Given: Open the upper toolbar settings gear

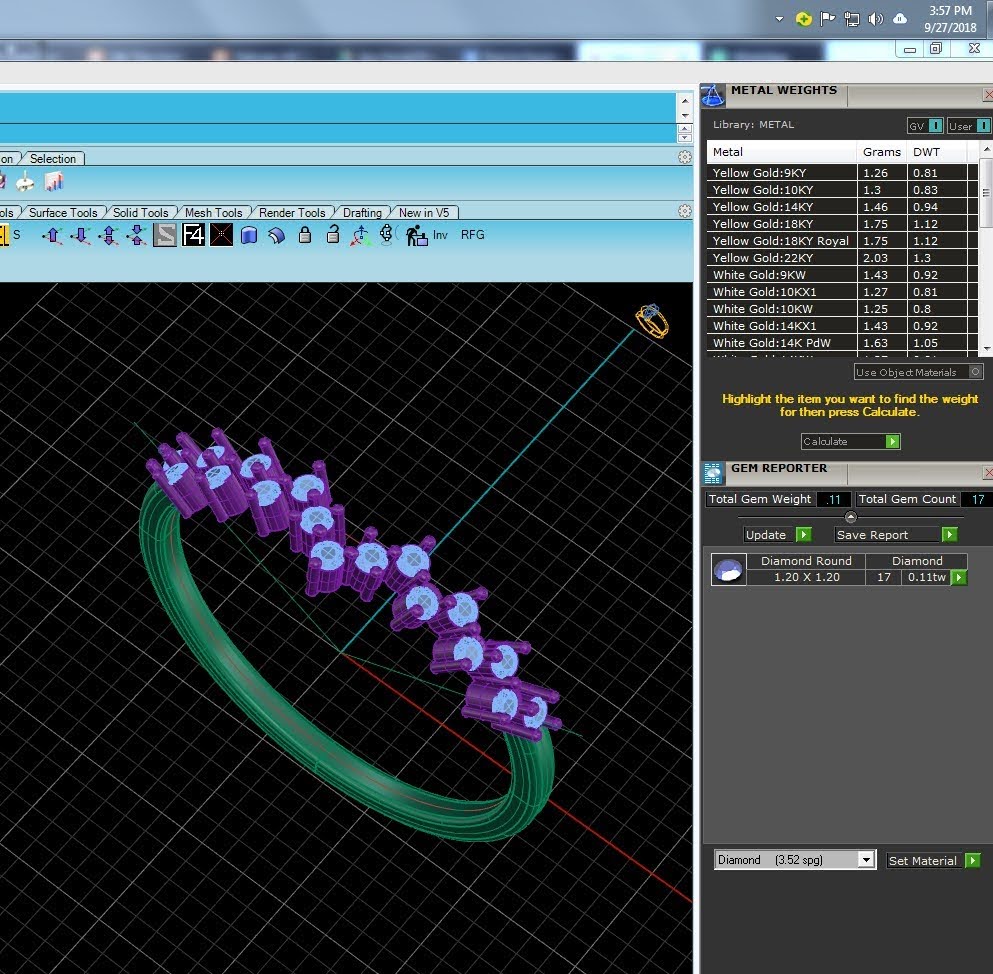Looking at the screenshot, I should tap(685, 157).
